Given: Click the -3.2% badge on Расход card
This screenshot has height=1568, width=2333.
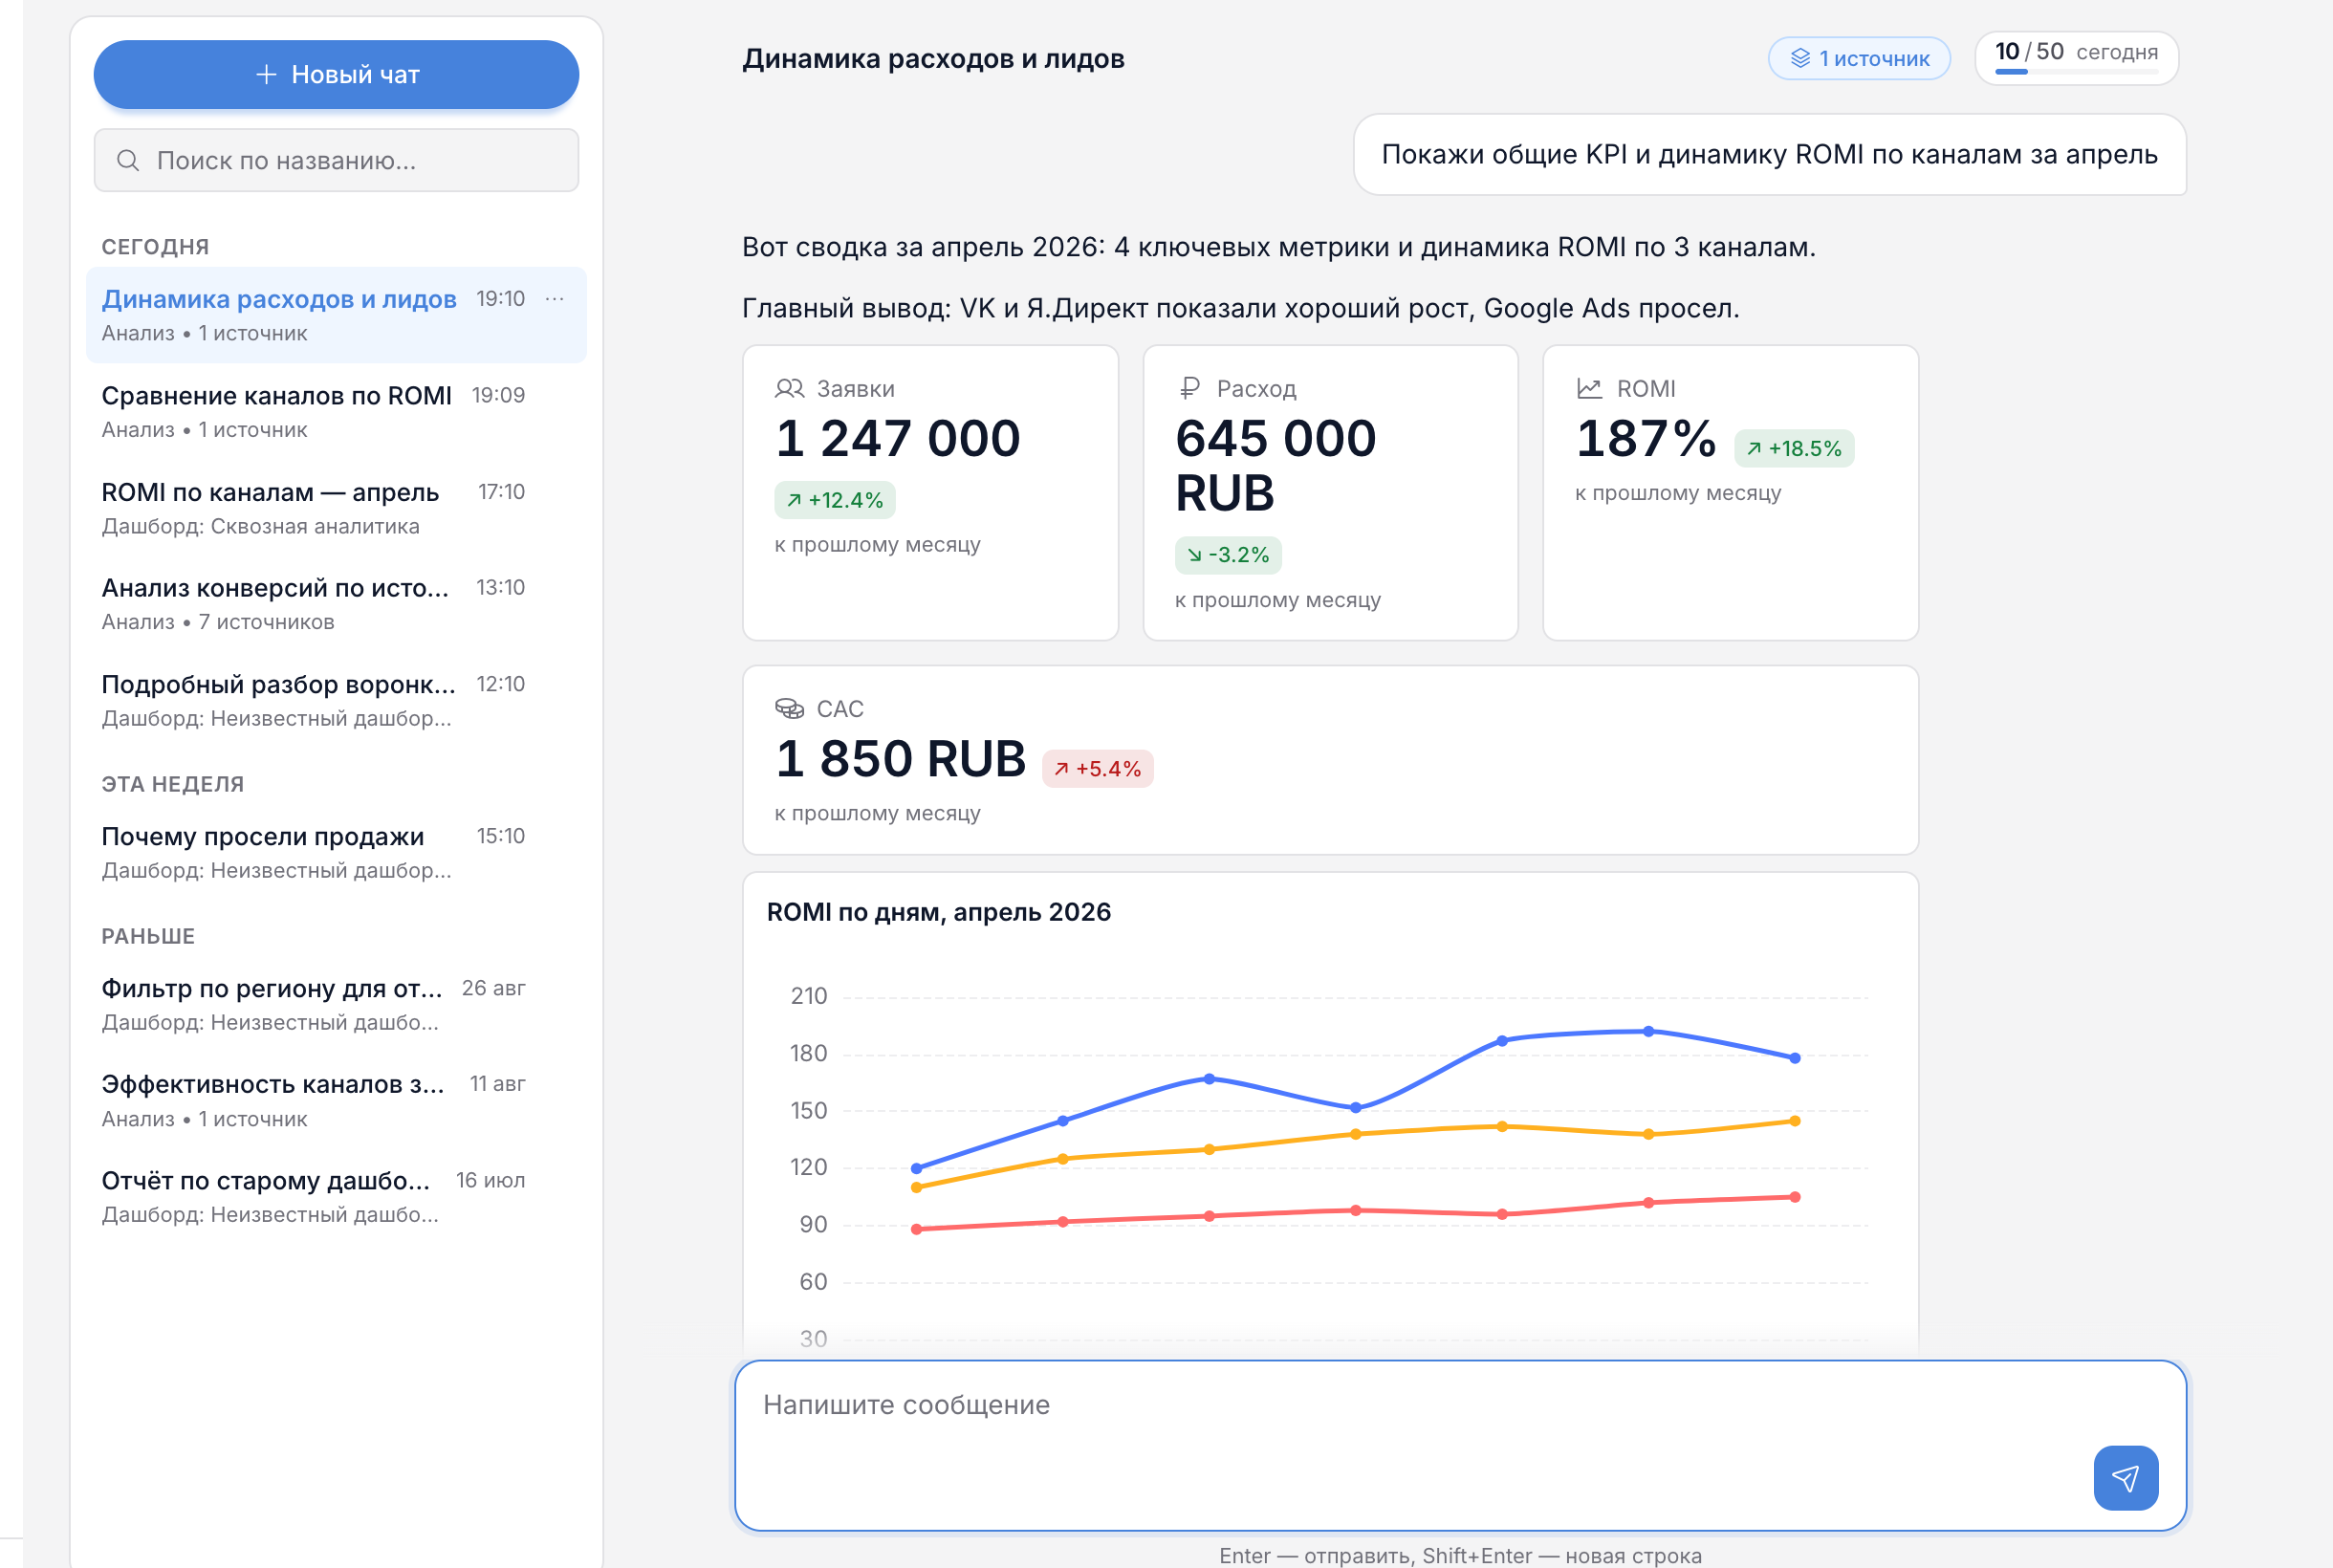Looking at the screenshot, I should pos(1228,555).
